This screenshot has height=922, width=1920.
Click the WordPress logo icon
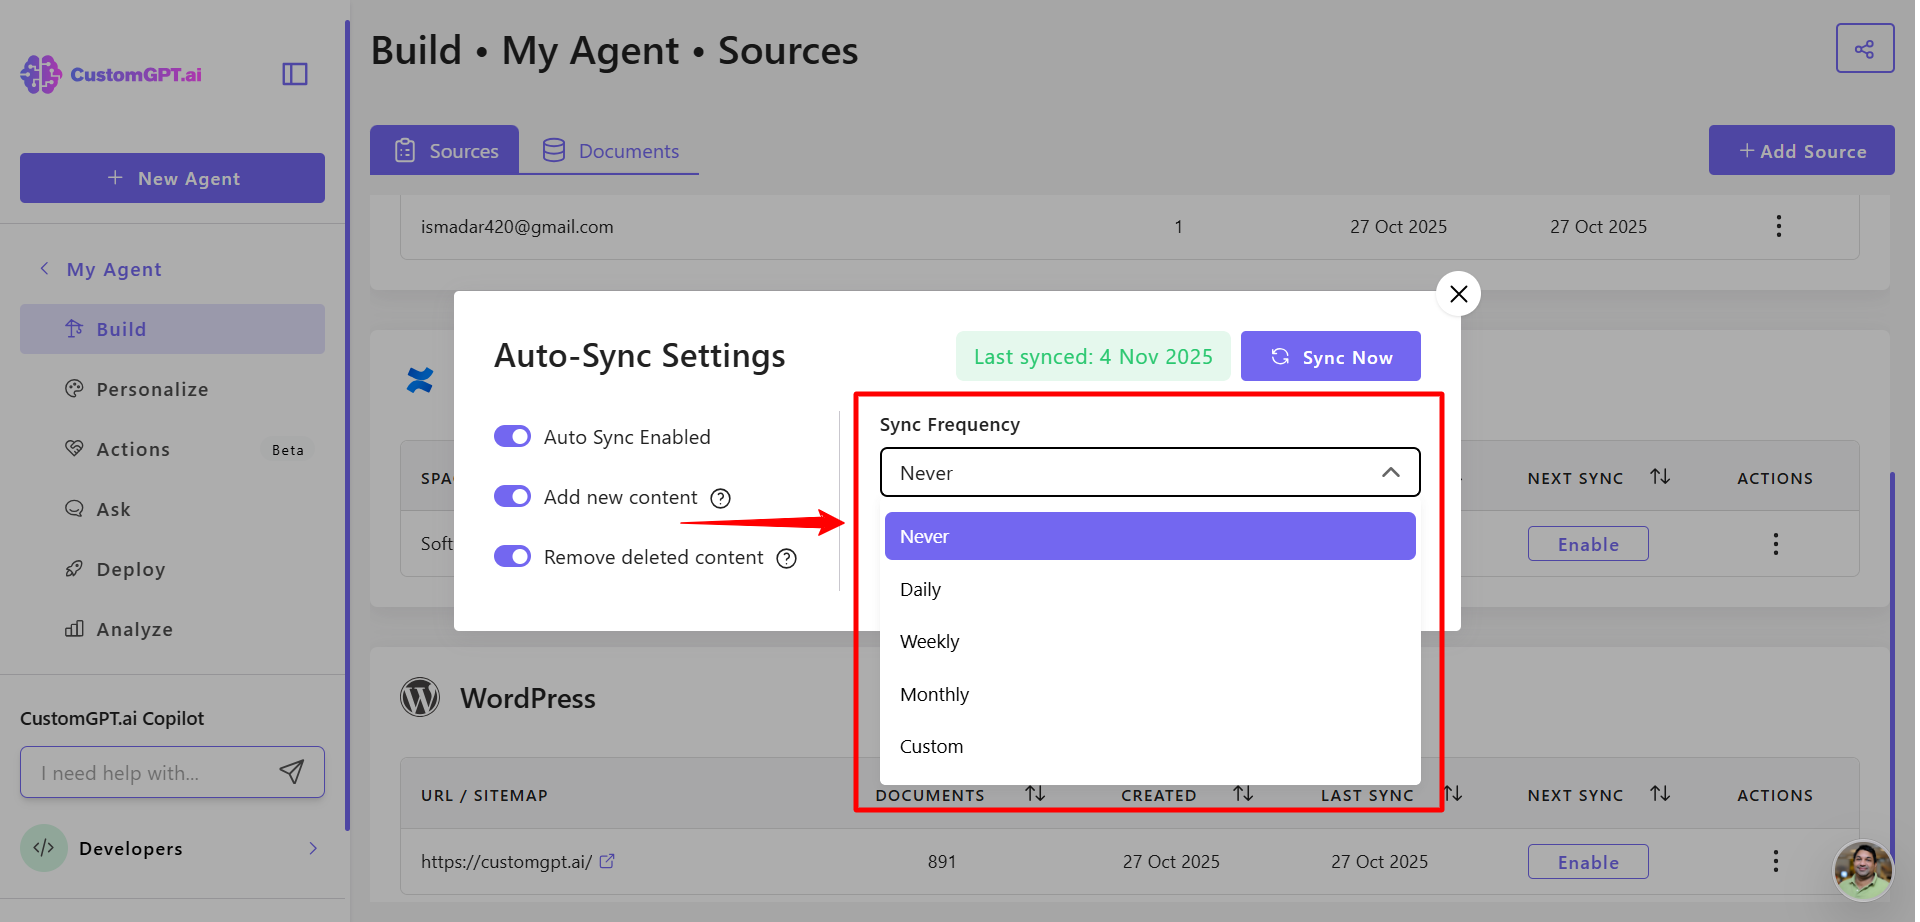pyautogui.click(x=420, y=697)
